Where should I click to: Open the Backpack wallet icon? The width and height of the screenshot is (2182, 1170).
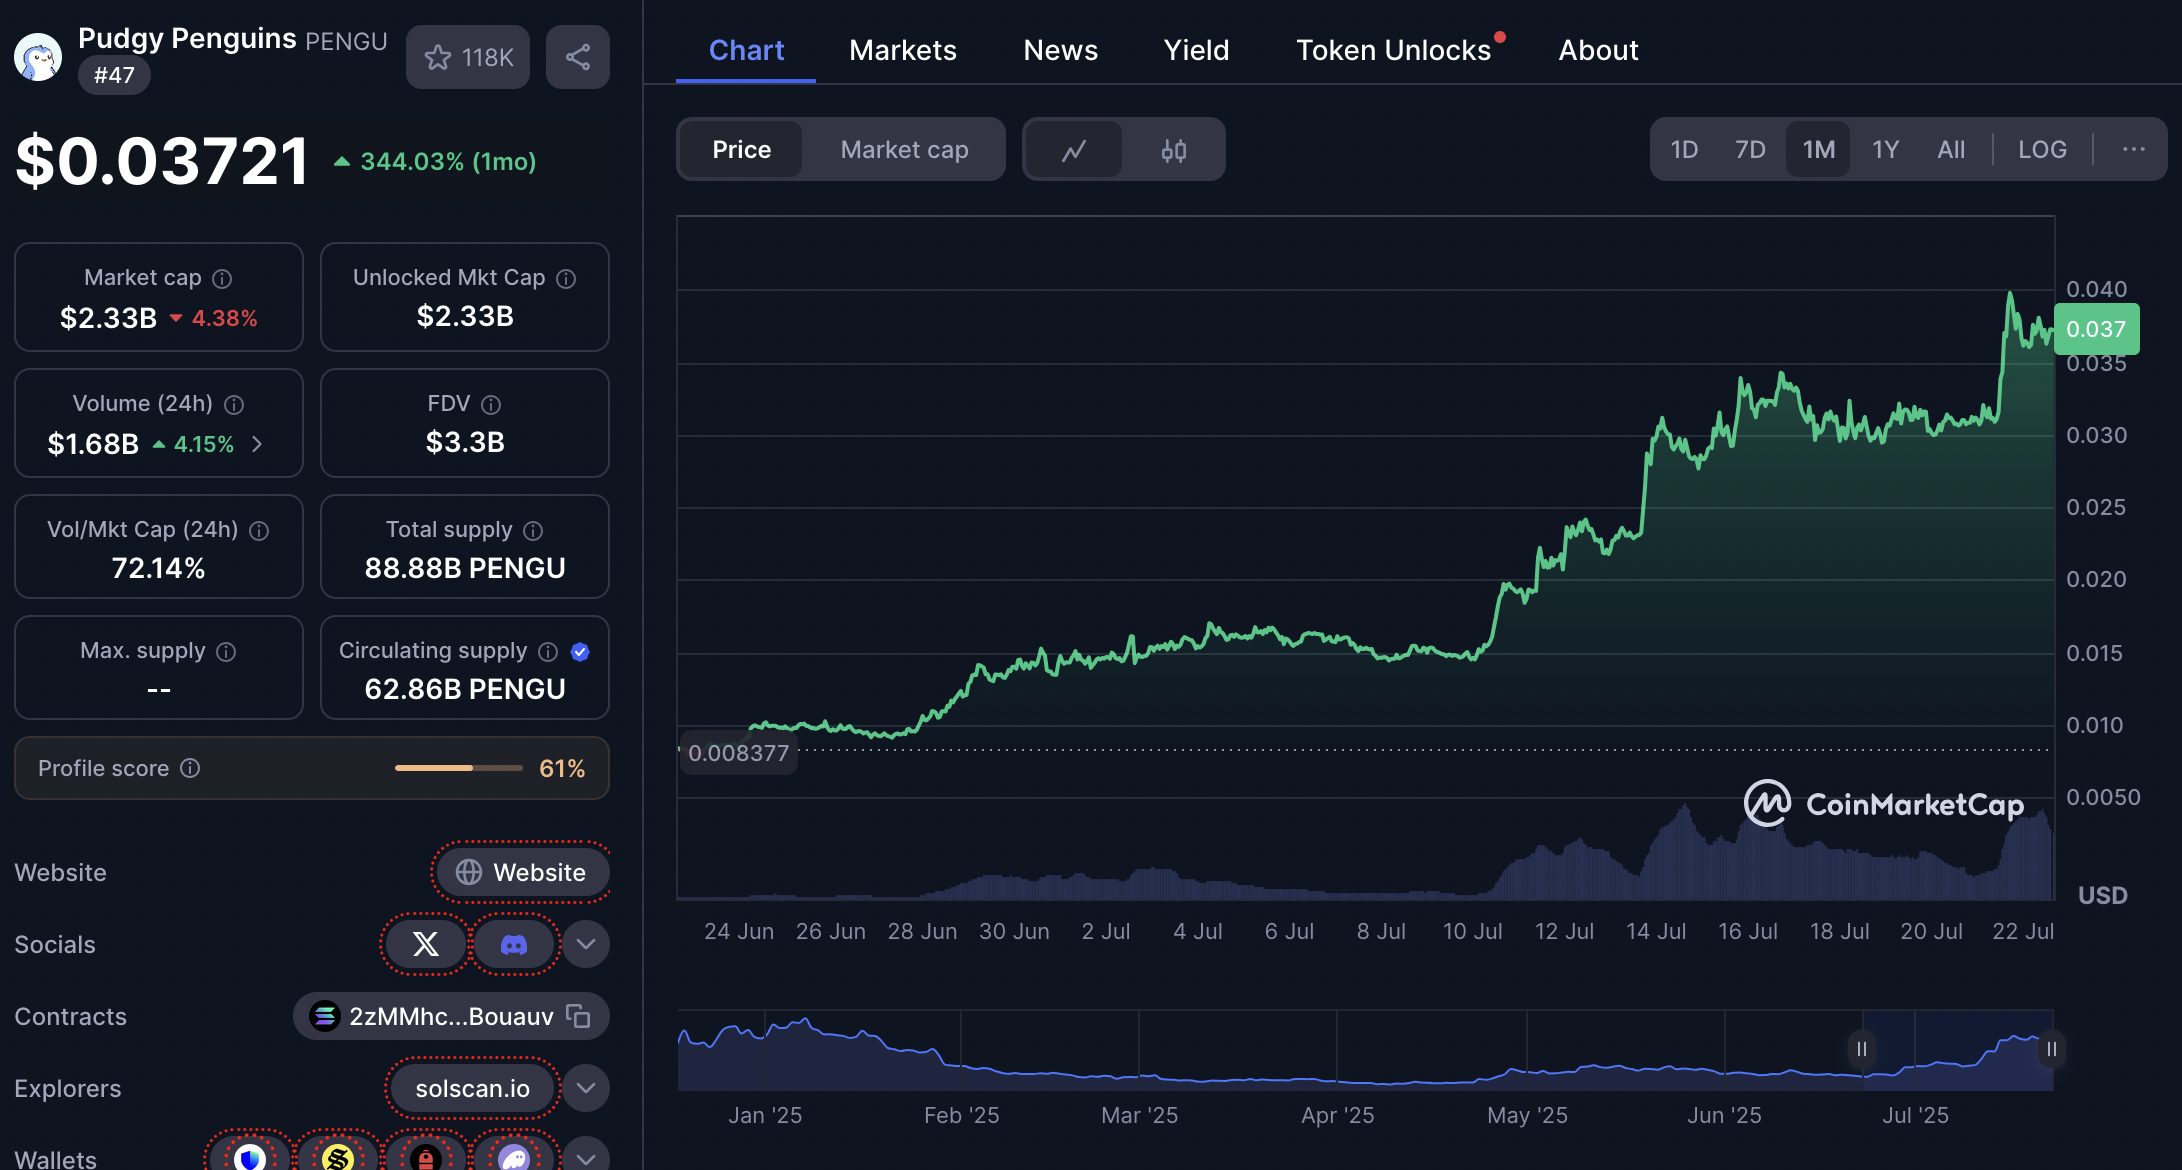[x=426, y=1158]
